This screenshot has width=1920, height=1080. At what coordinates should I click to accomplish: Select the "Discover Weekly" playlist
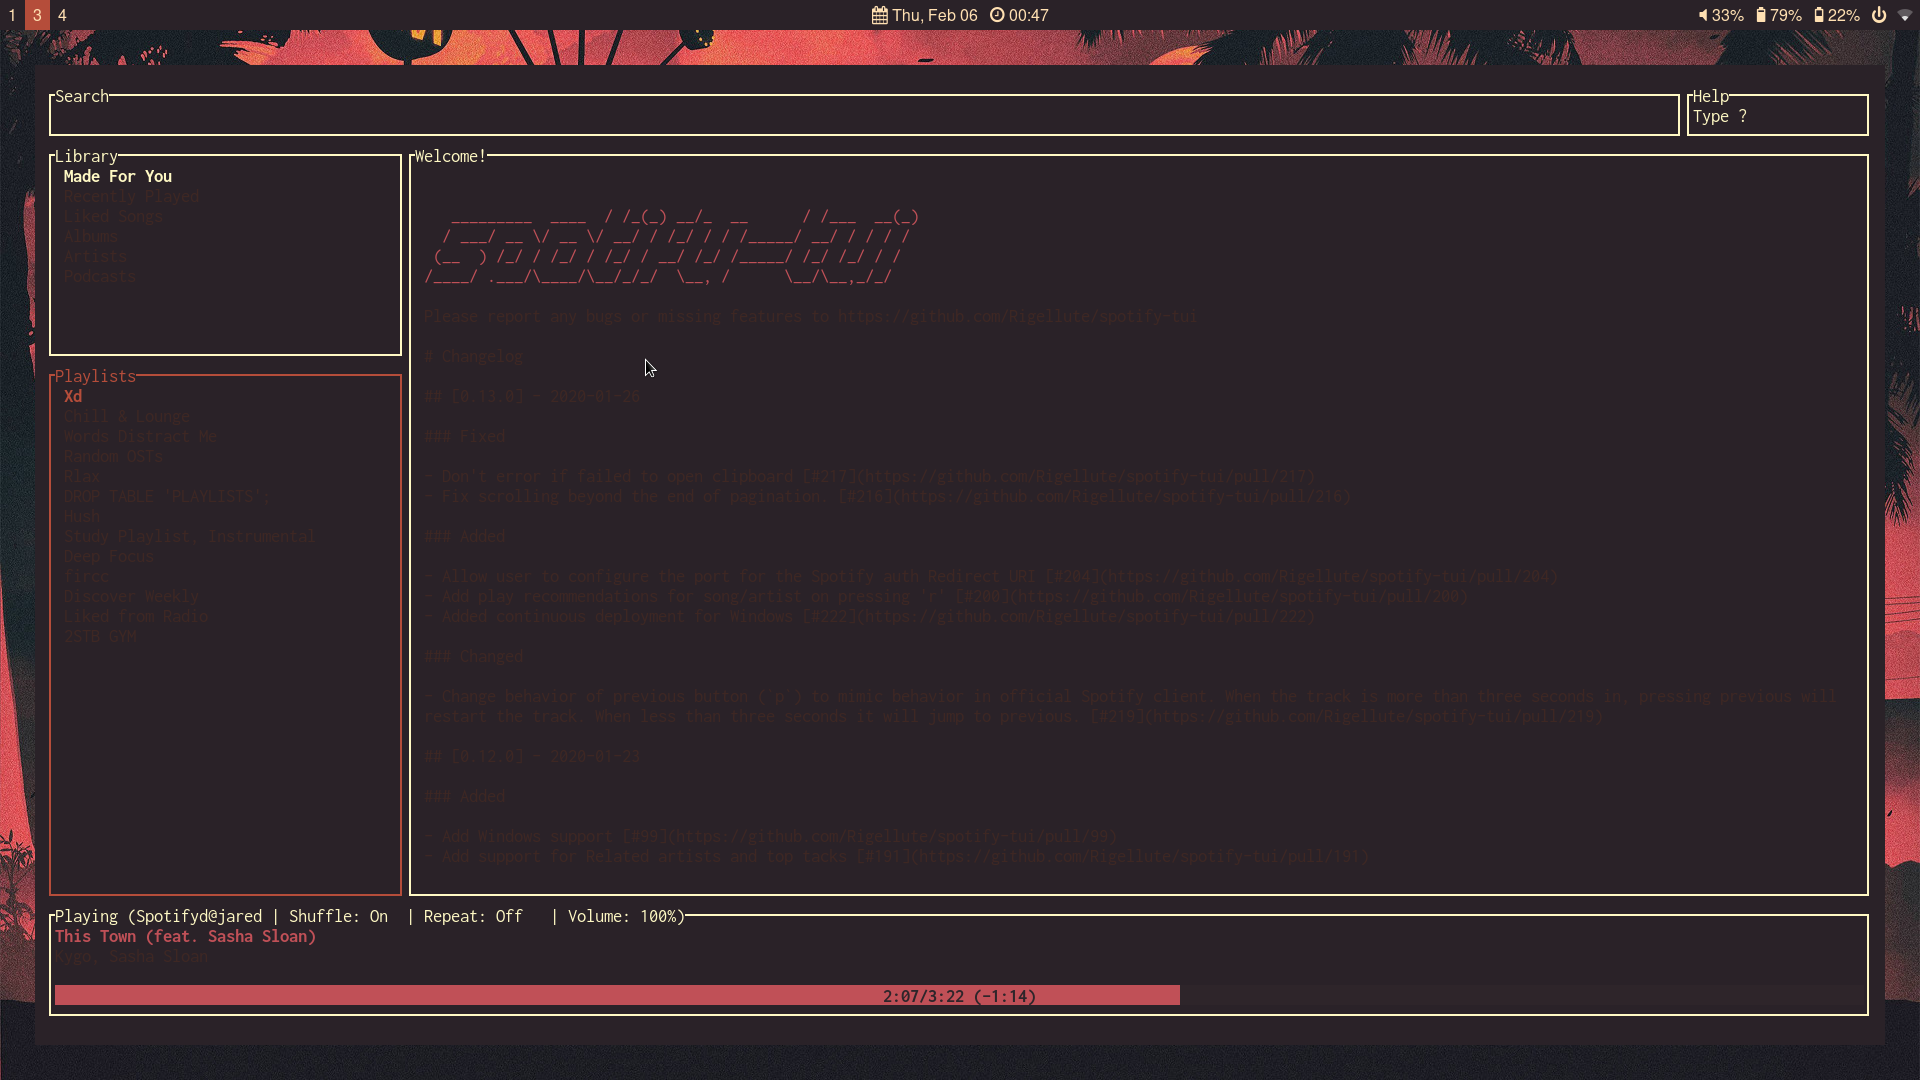[131, 596]
